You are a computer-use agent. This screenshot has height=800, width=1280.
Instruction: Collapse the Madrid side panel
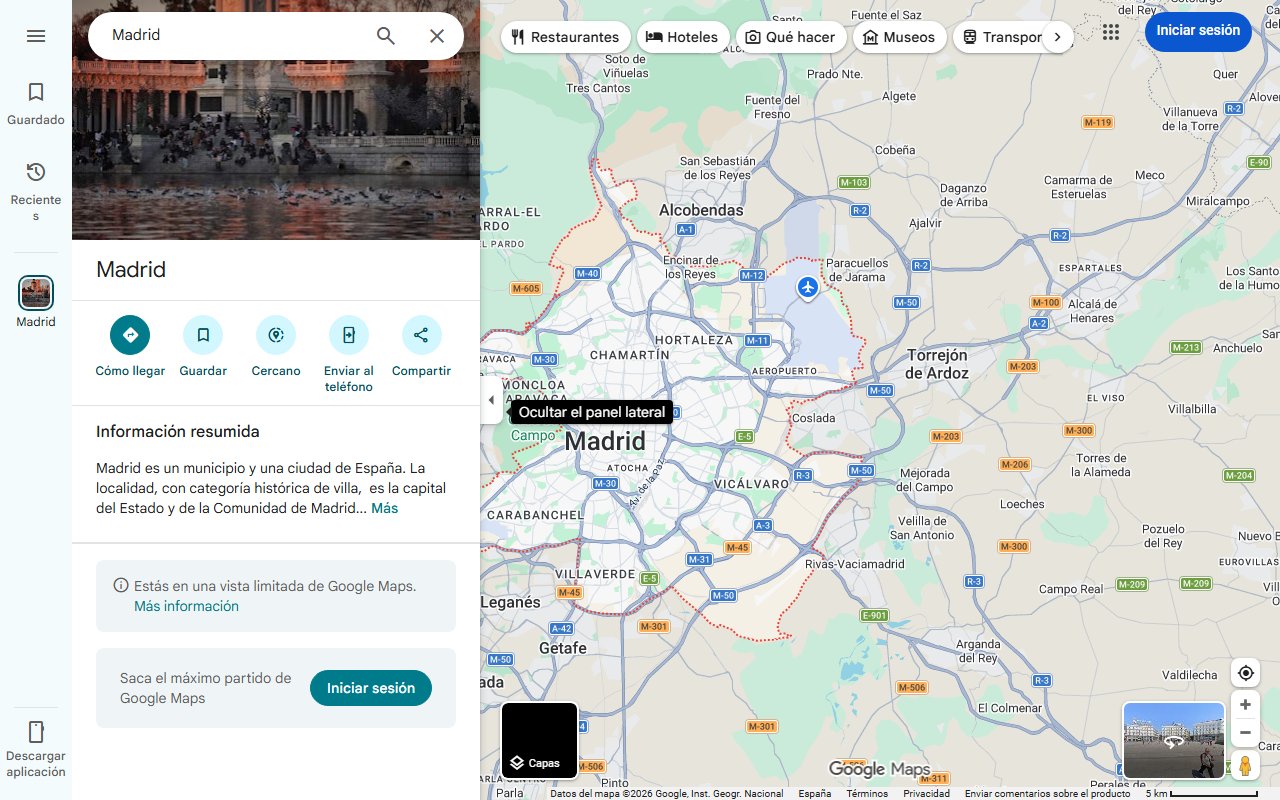pos(491,399)
